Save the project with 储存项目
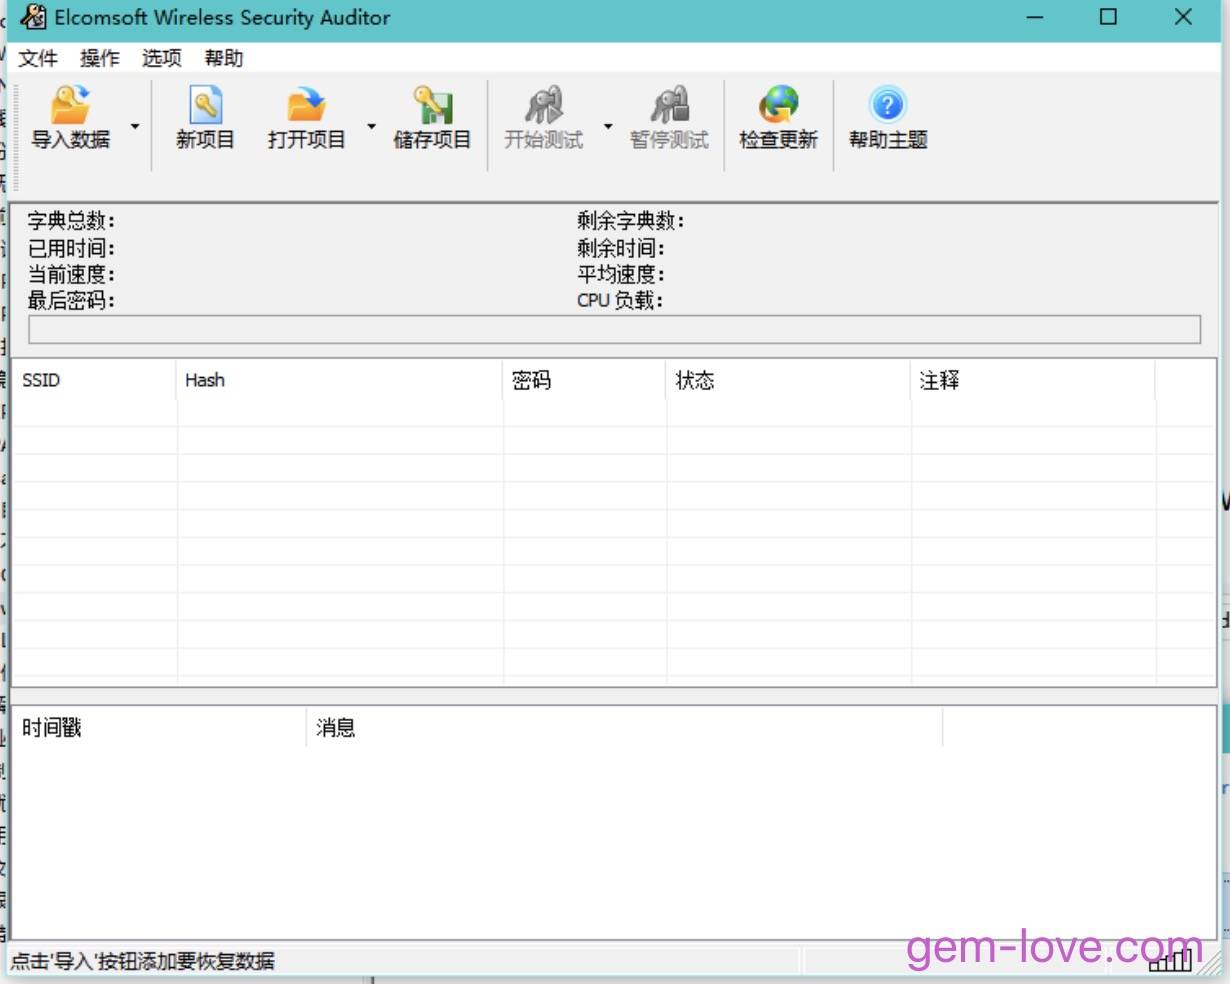This screenshot has height=984, width=1230. point(432,119)
